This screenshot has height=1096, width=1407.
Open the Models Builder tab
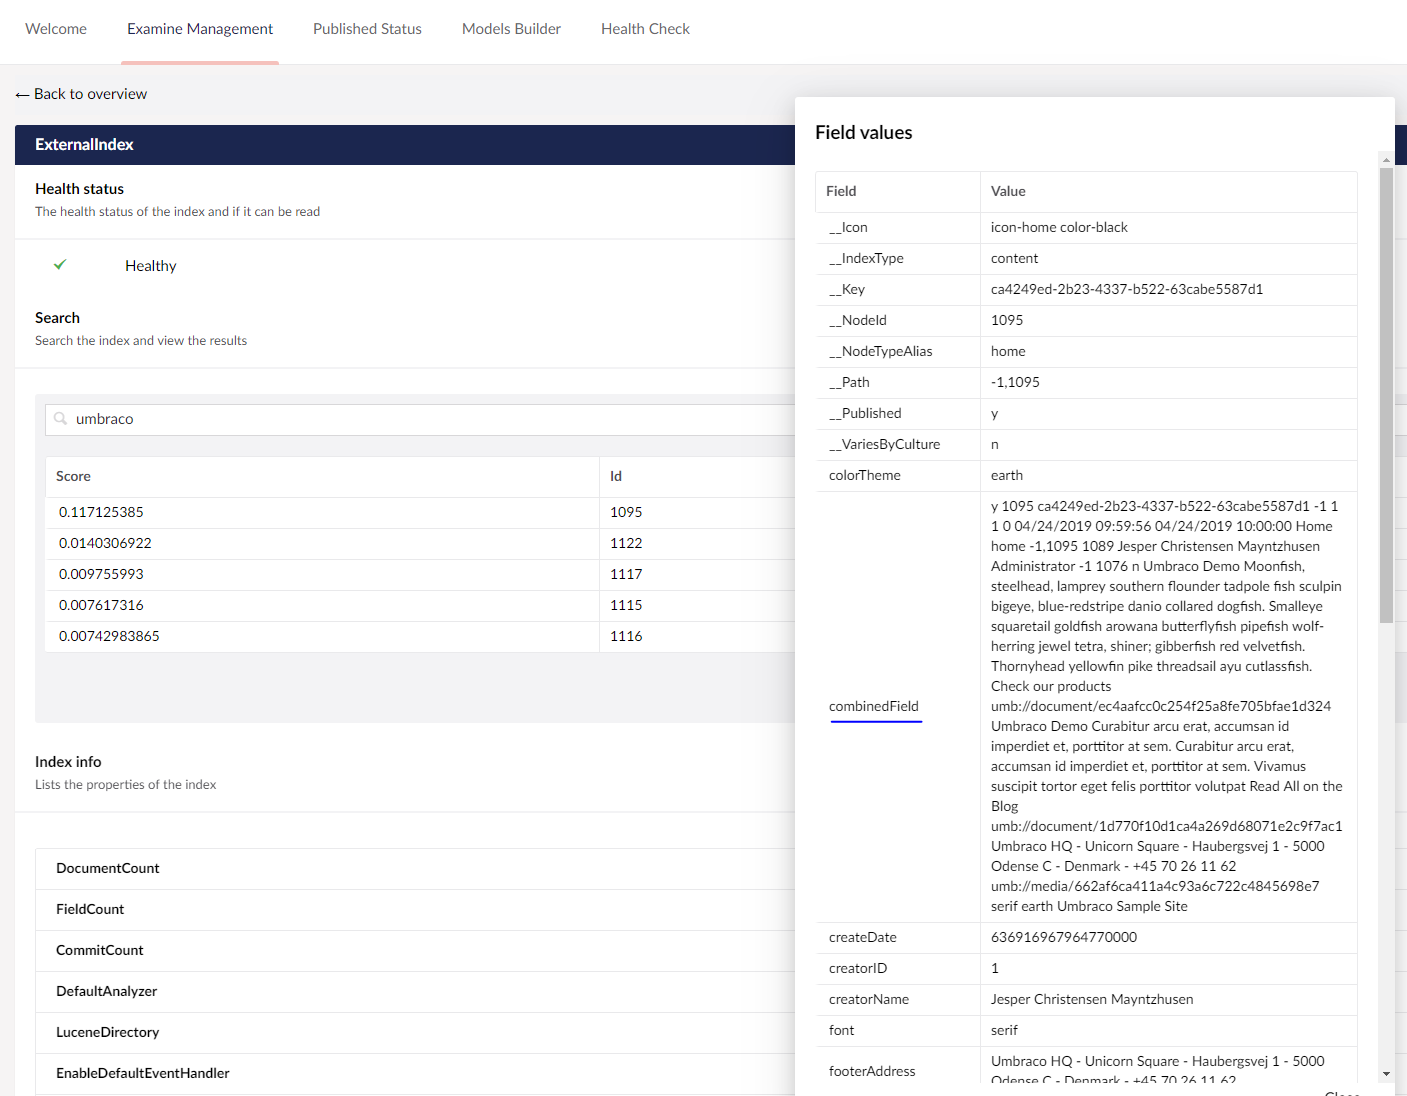coord(511,29)
